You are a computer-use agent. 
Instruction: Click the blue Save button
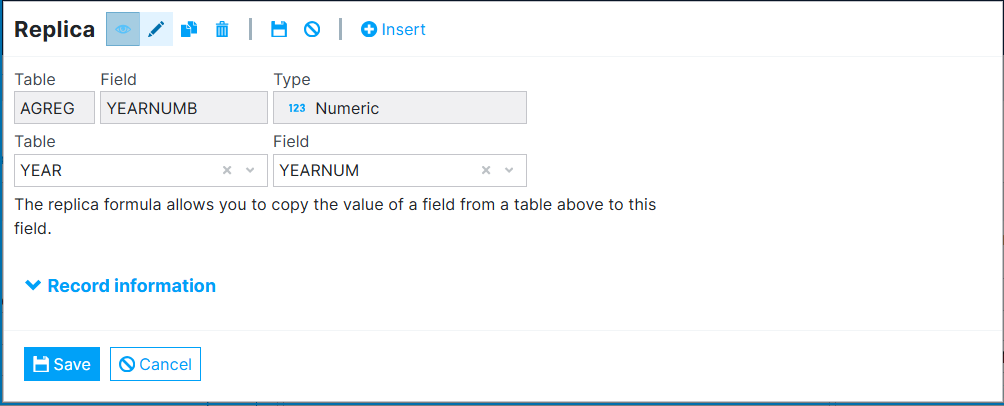[x=62, y=364]
